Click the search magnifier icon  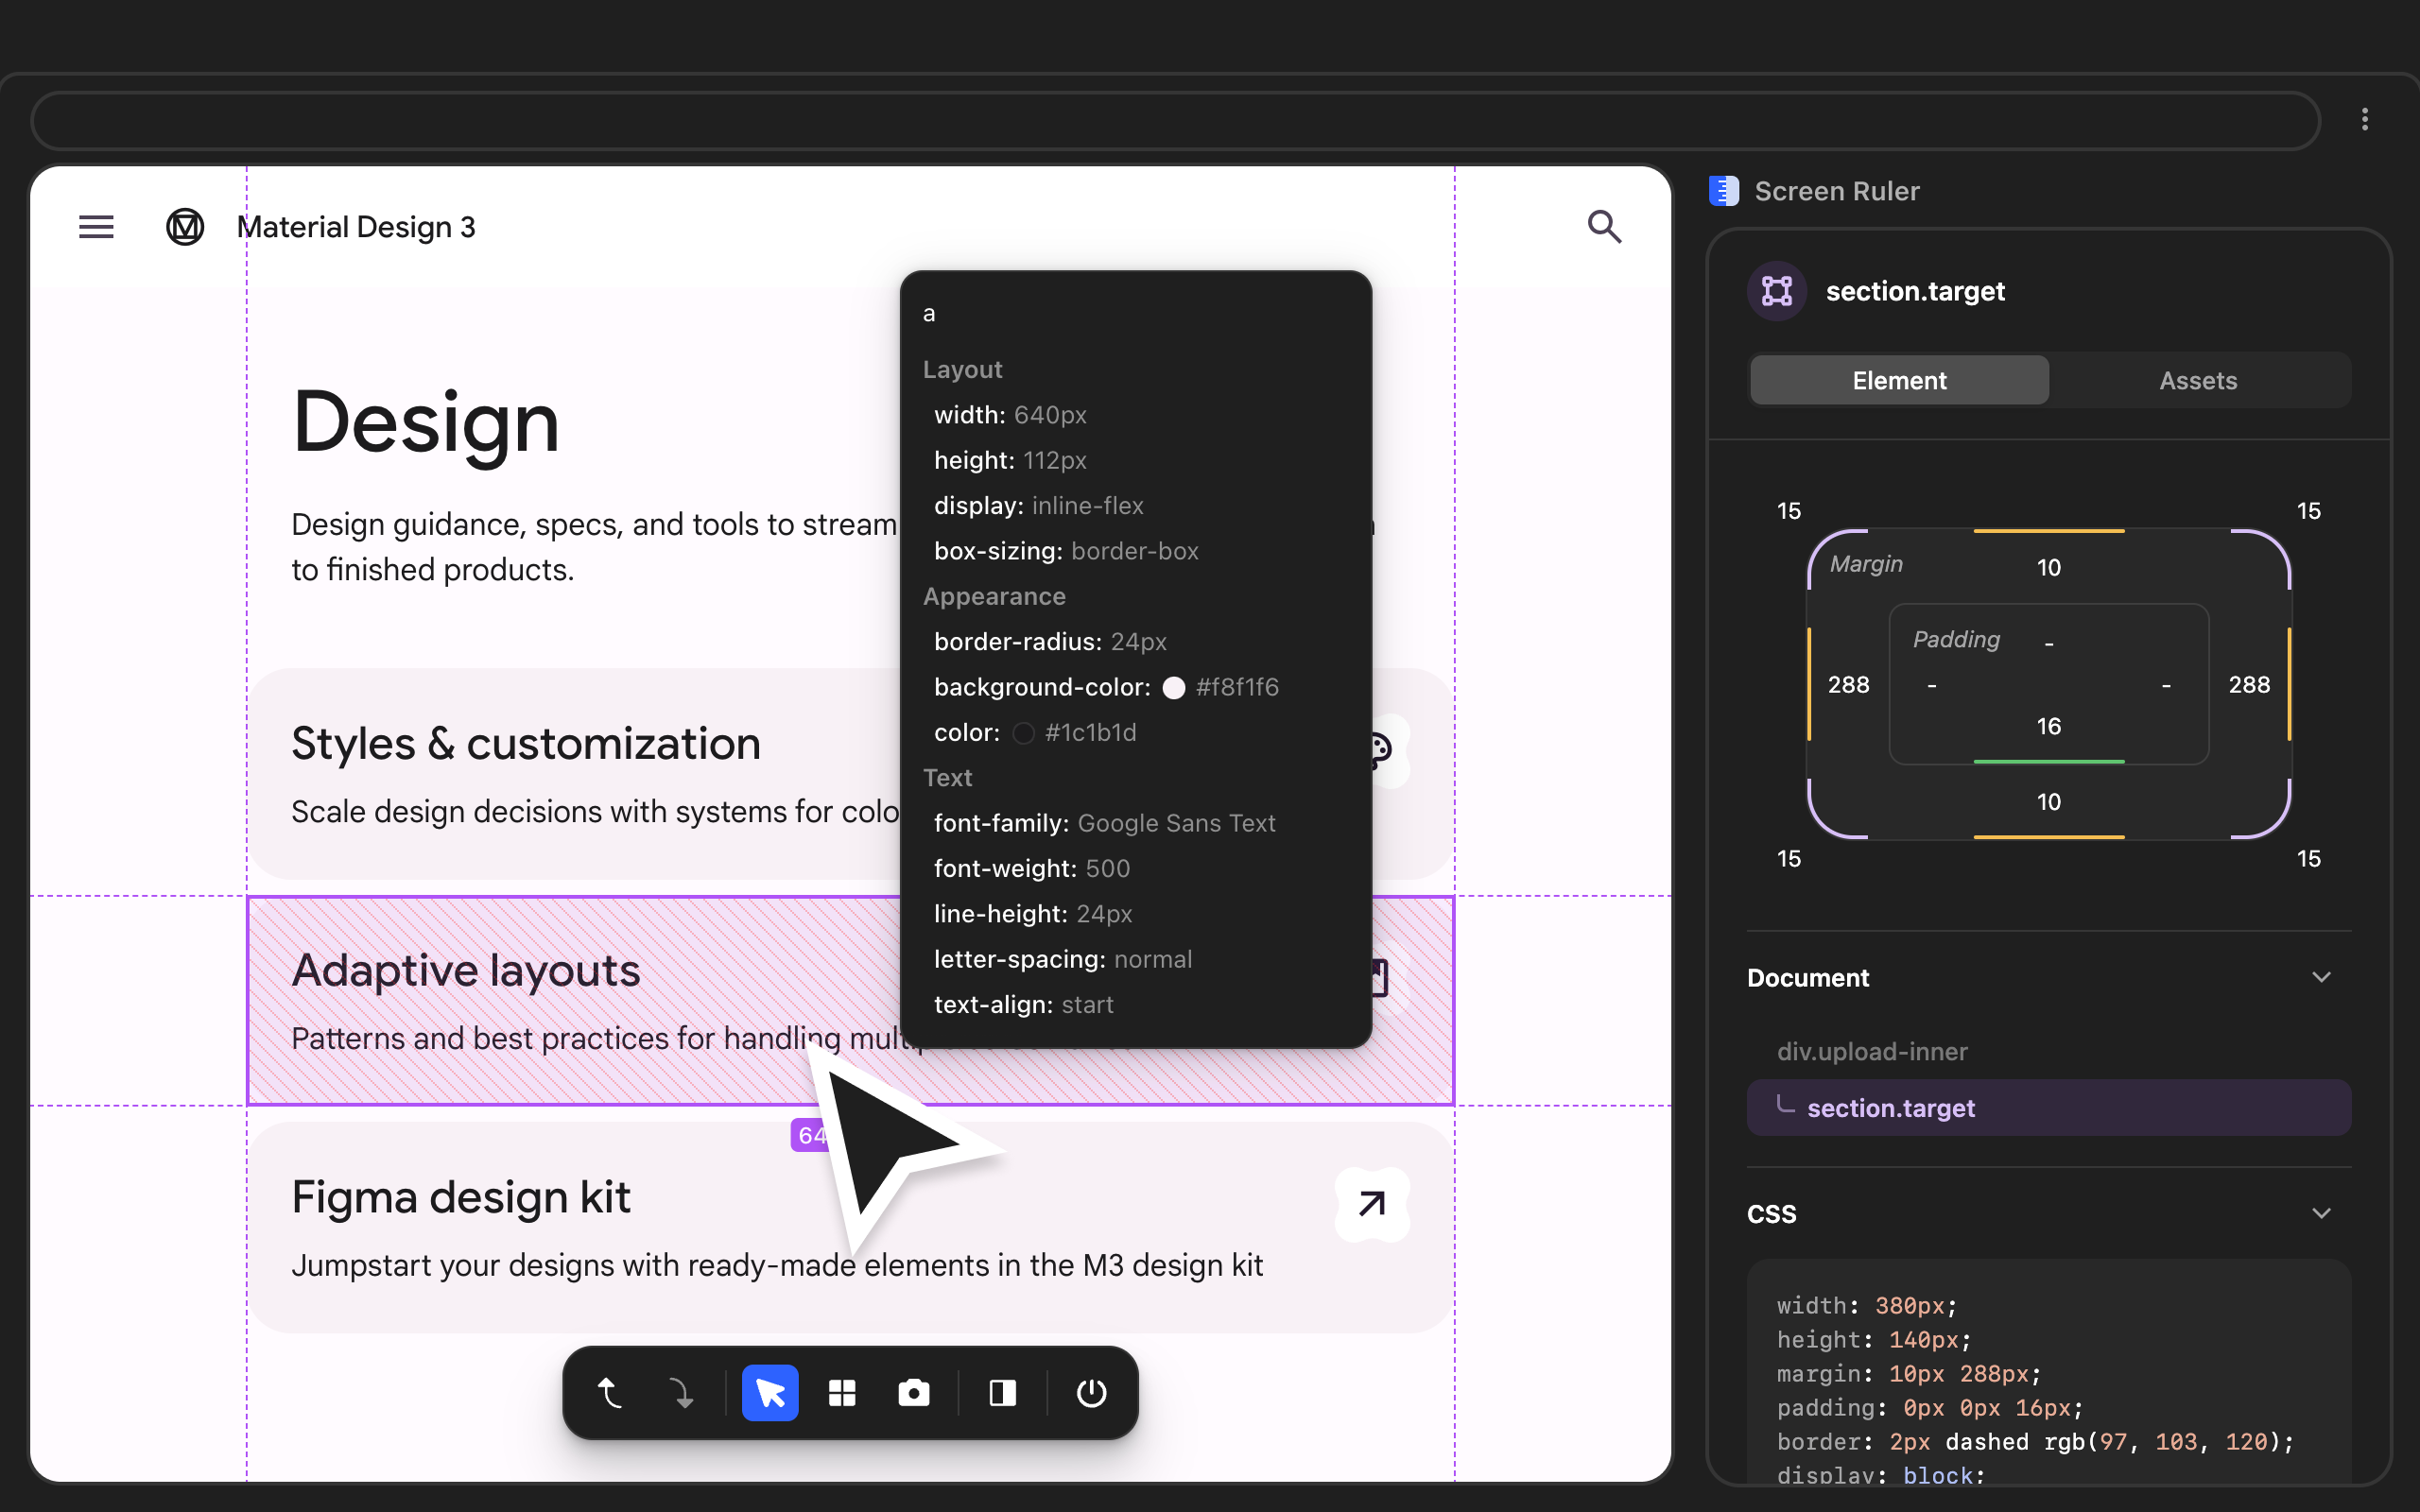click(1604, 227)
